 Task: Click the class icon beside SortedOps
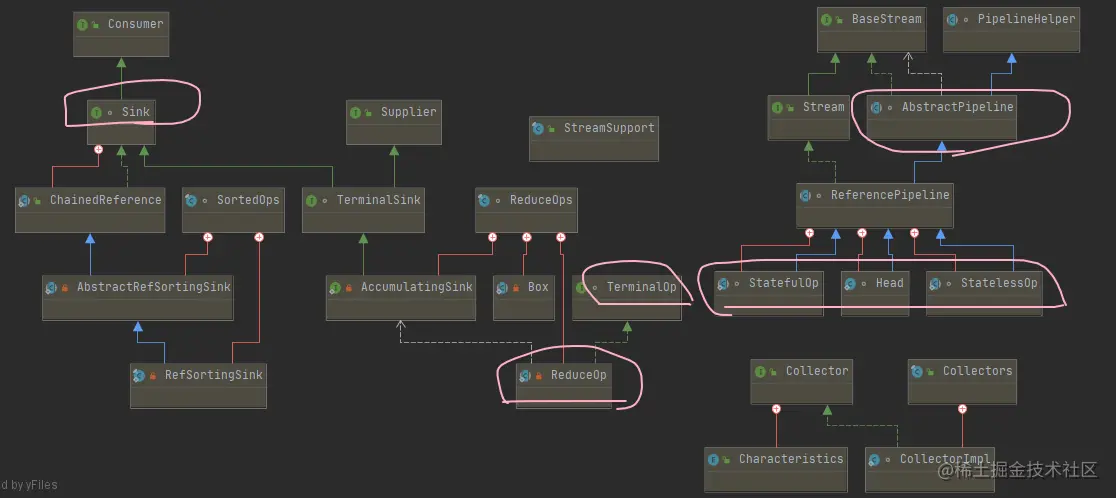(191, 201)
